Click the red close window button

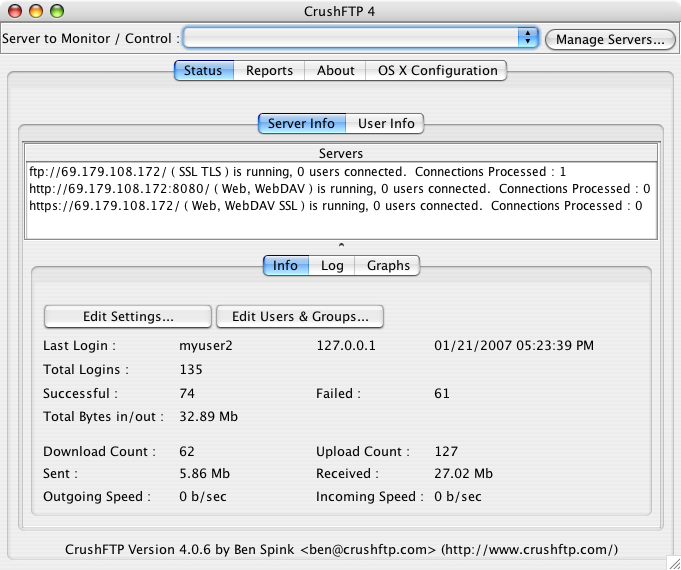[x=14, y=11]
